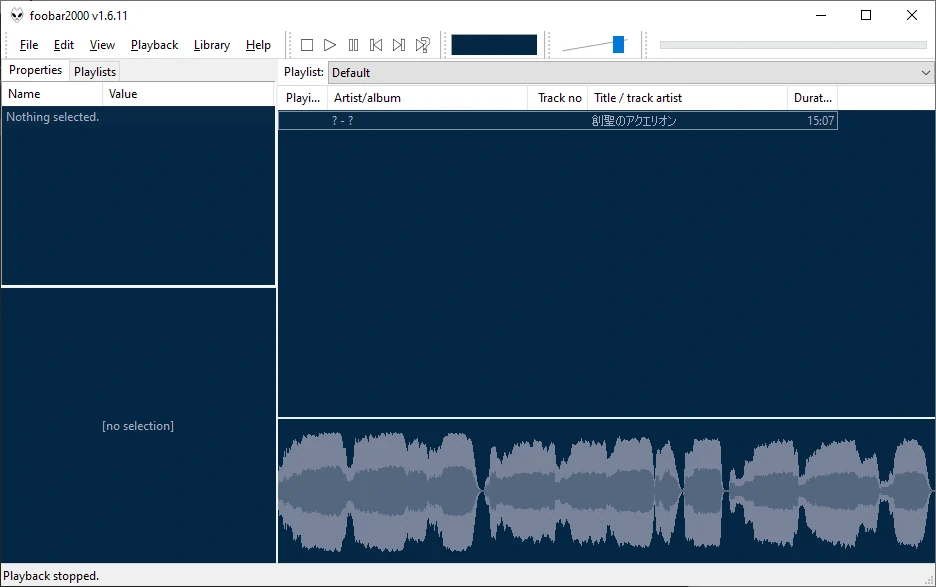Click the Stop playback icon
The height and width of the screenshot is (587, 936).
[x=307, y=44]
